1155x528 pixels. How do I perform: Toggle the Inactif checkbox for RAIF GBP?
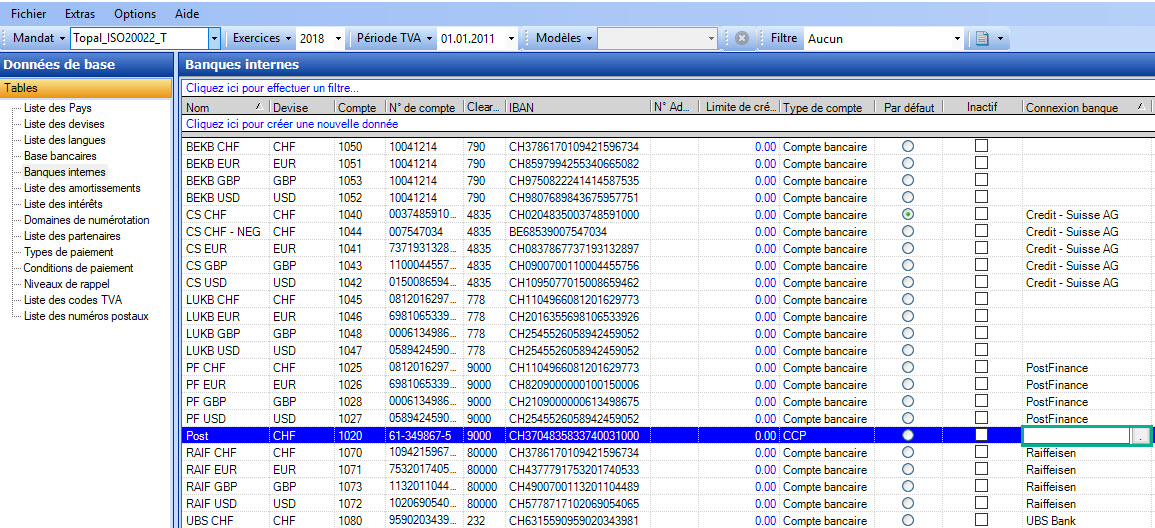coord(981,487)
